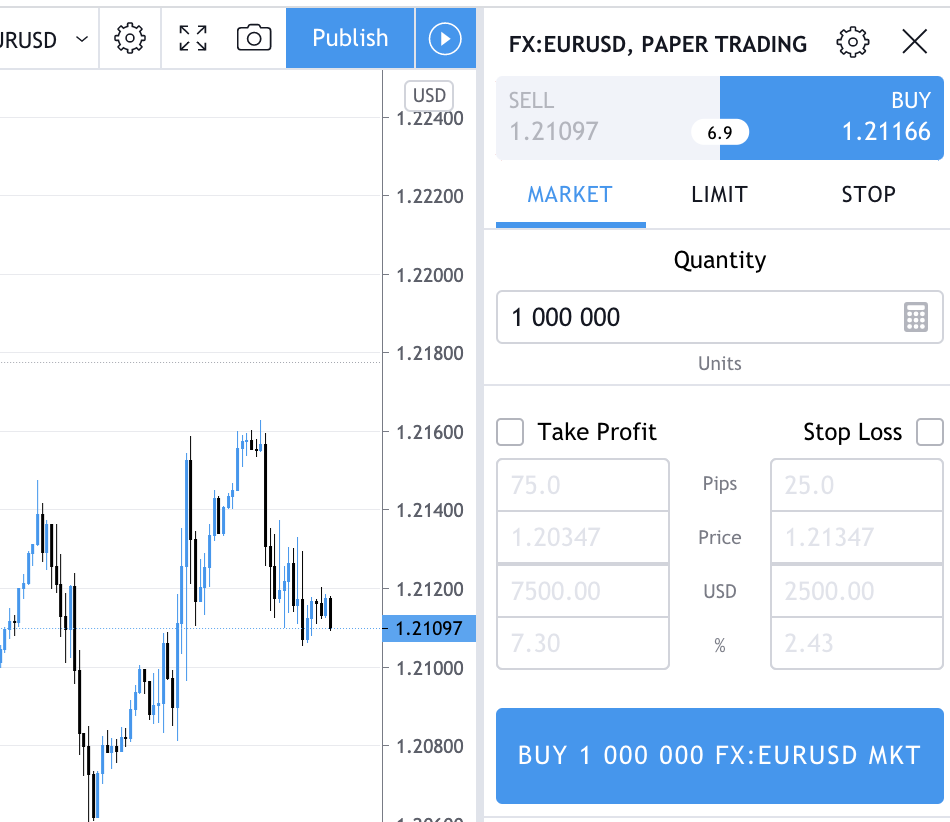This screenshot has width=950, height=822.
Task: Click the current price label 1.21097 on axis
Action: click(x=429, y=629)
